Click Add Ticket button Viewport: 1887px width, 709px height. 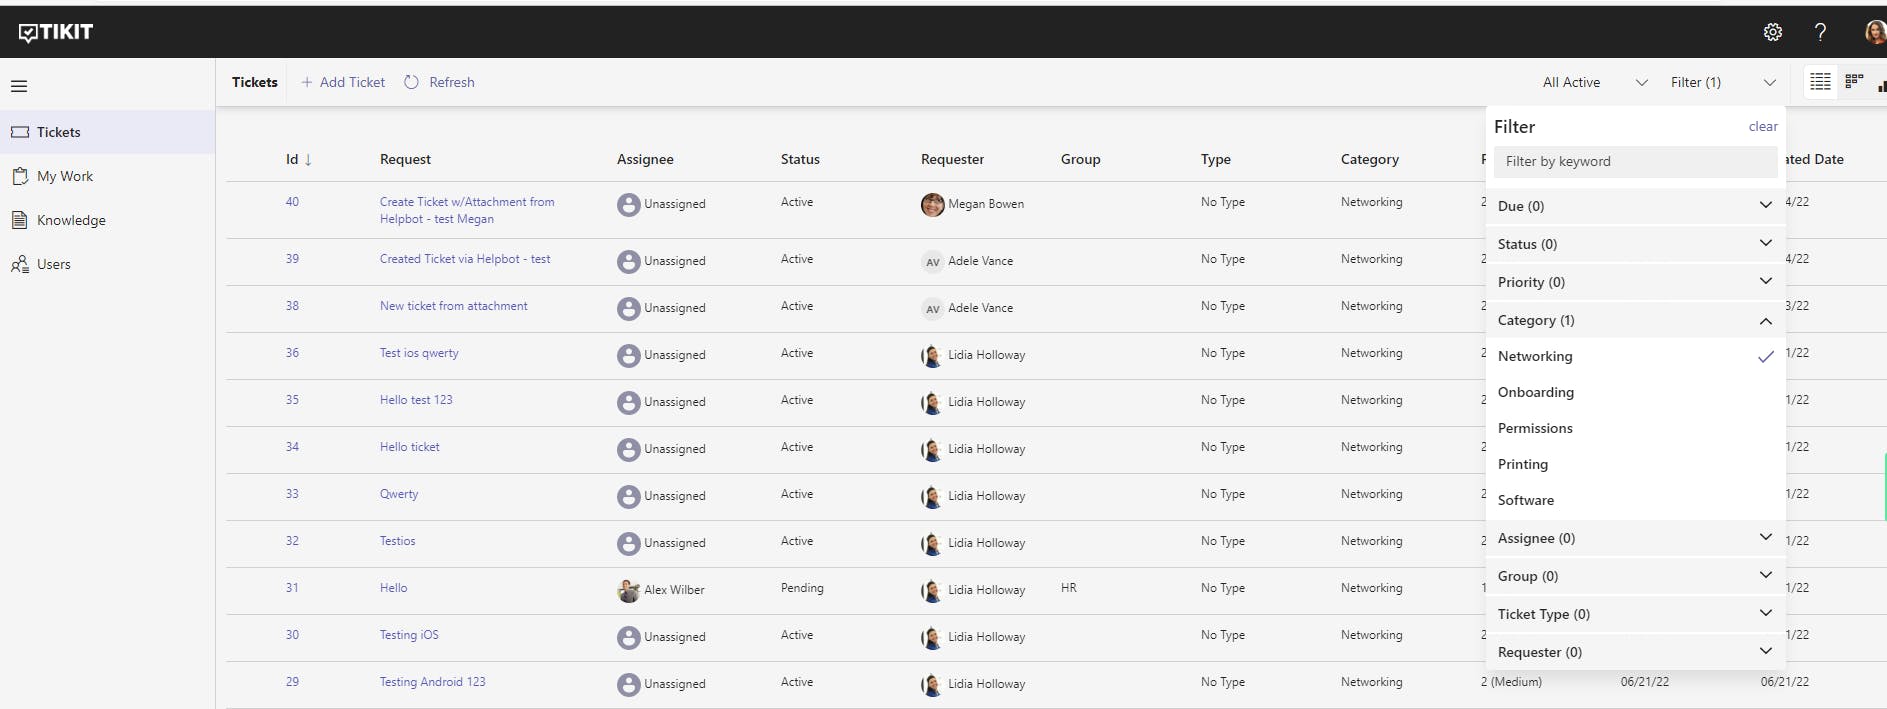click(x=343, y=82)
